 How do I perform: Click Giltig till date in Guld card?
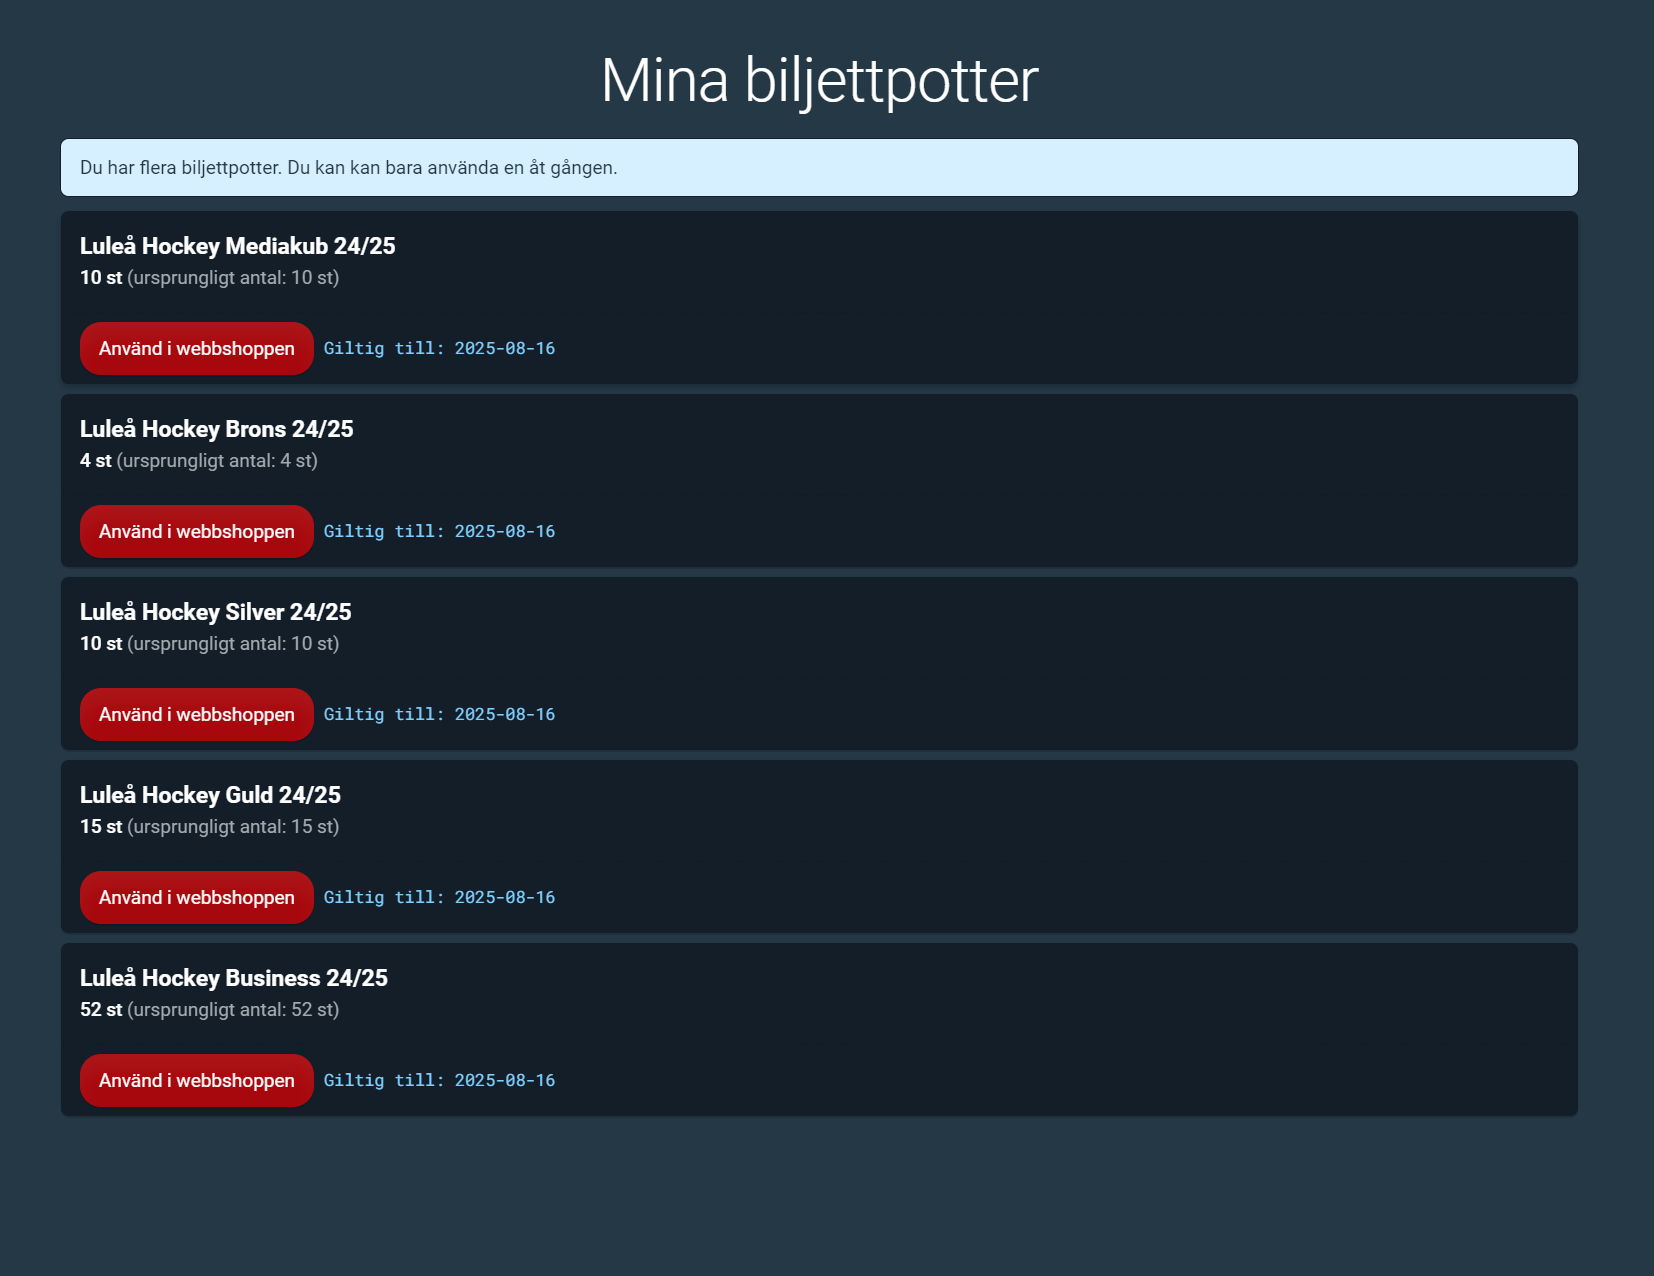(x=440, y=897)
